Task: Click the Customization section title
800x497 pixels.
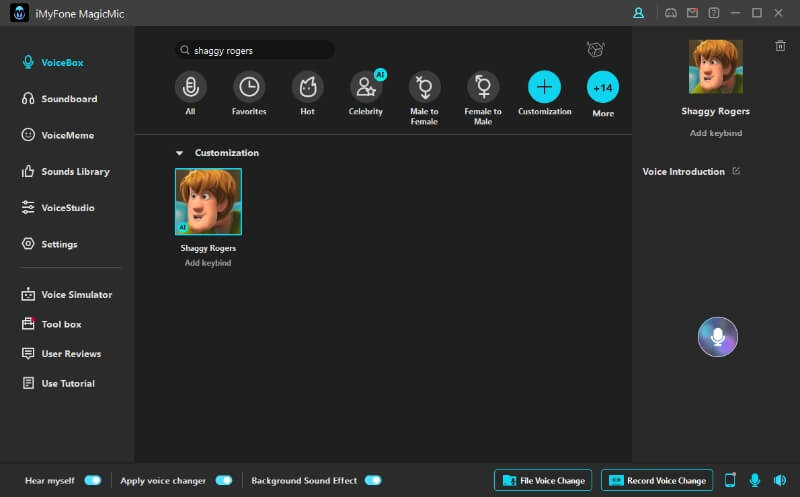Action: pyautogui.click(x=227, y=153)
